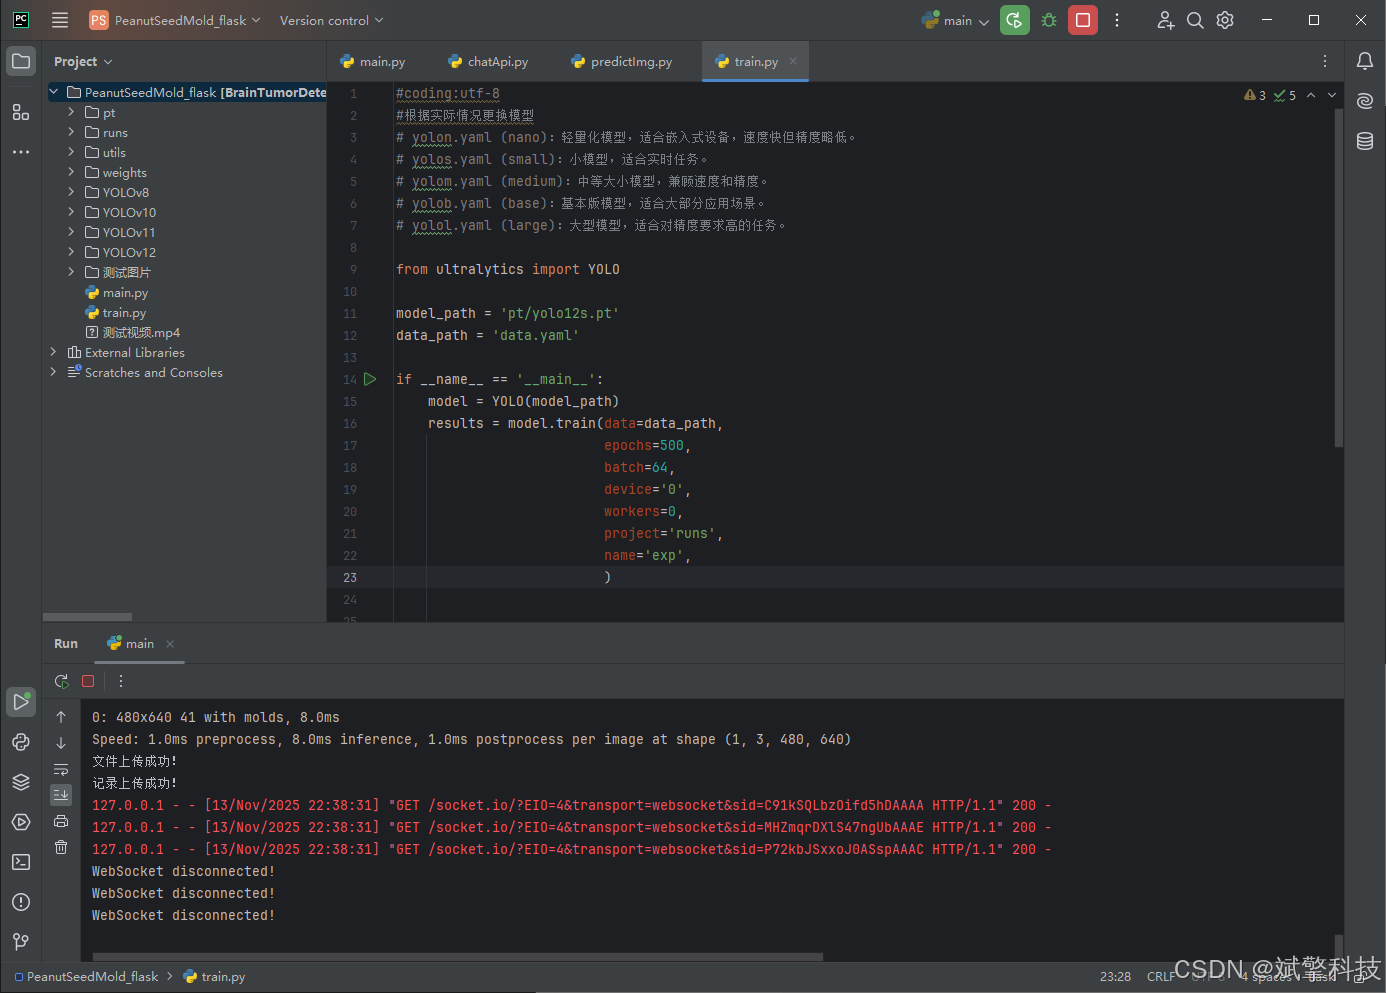Image resolution: width=1386 pixels, height=993 pixels.
Task: Clear all console output trash icon
Action: point(61,847)
